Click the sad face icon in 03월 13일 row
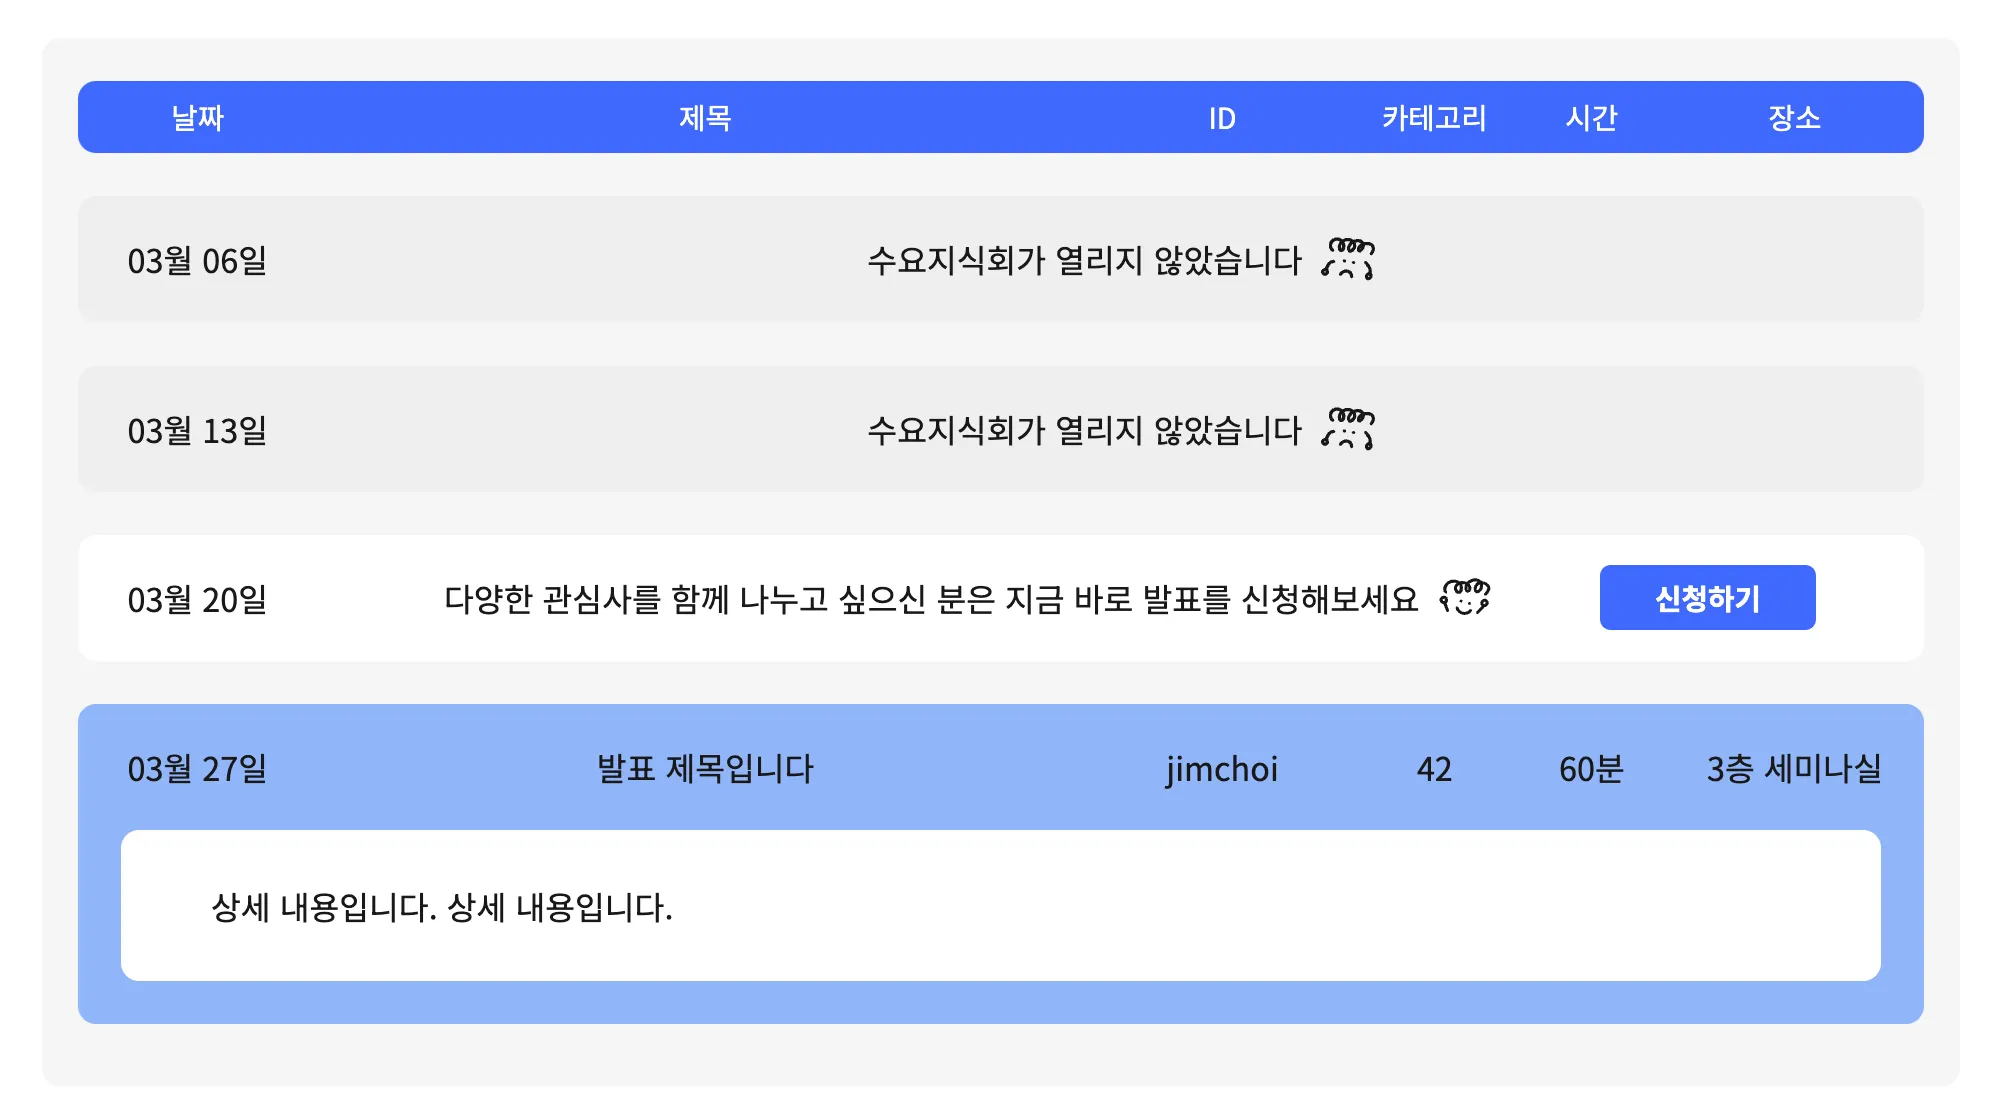This screenshot has width=1992, height=1114. coord(1348,429)
